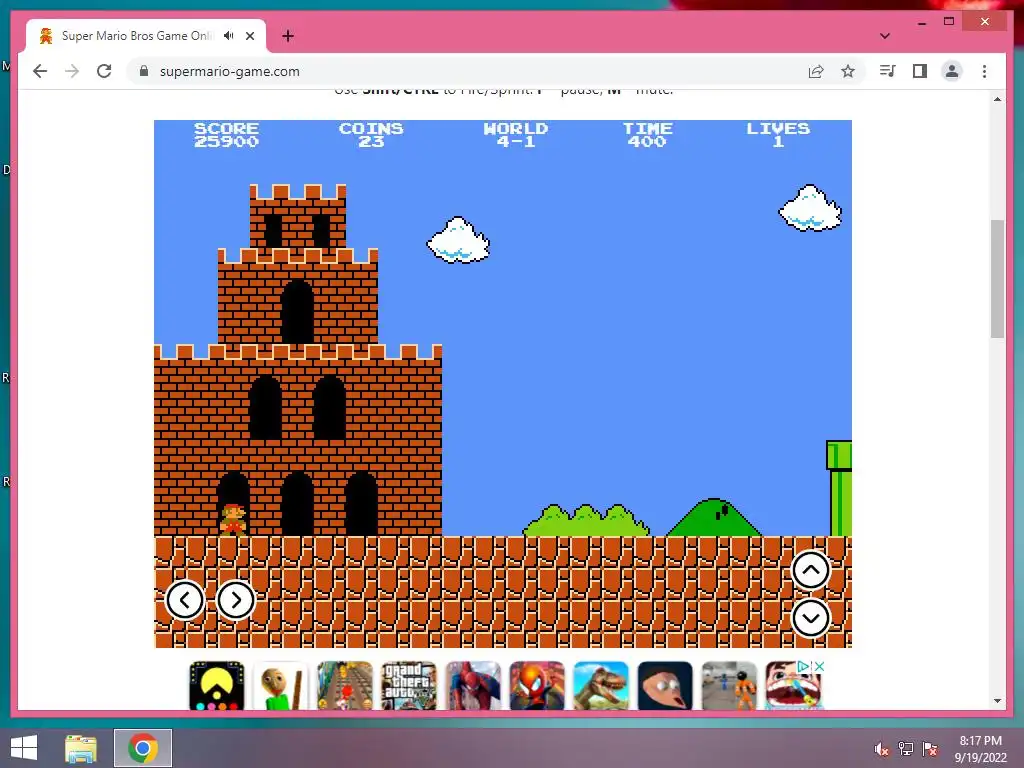Open the orange stickman game thumbnail
This screenshot has height=768, width=1024.
tap(729, 686)
